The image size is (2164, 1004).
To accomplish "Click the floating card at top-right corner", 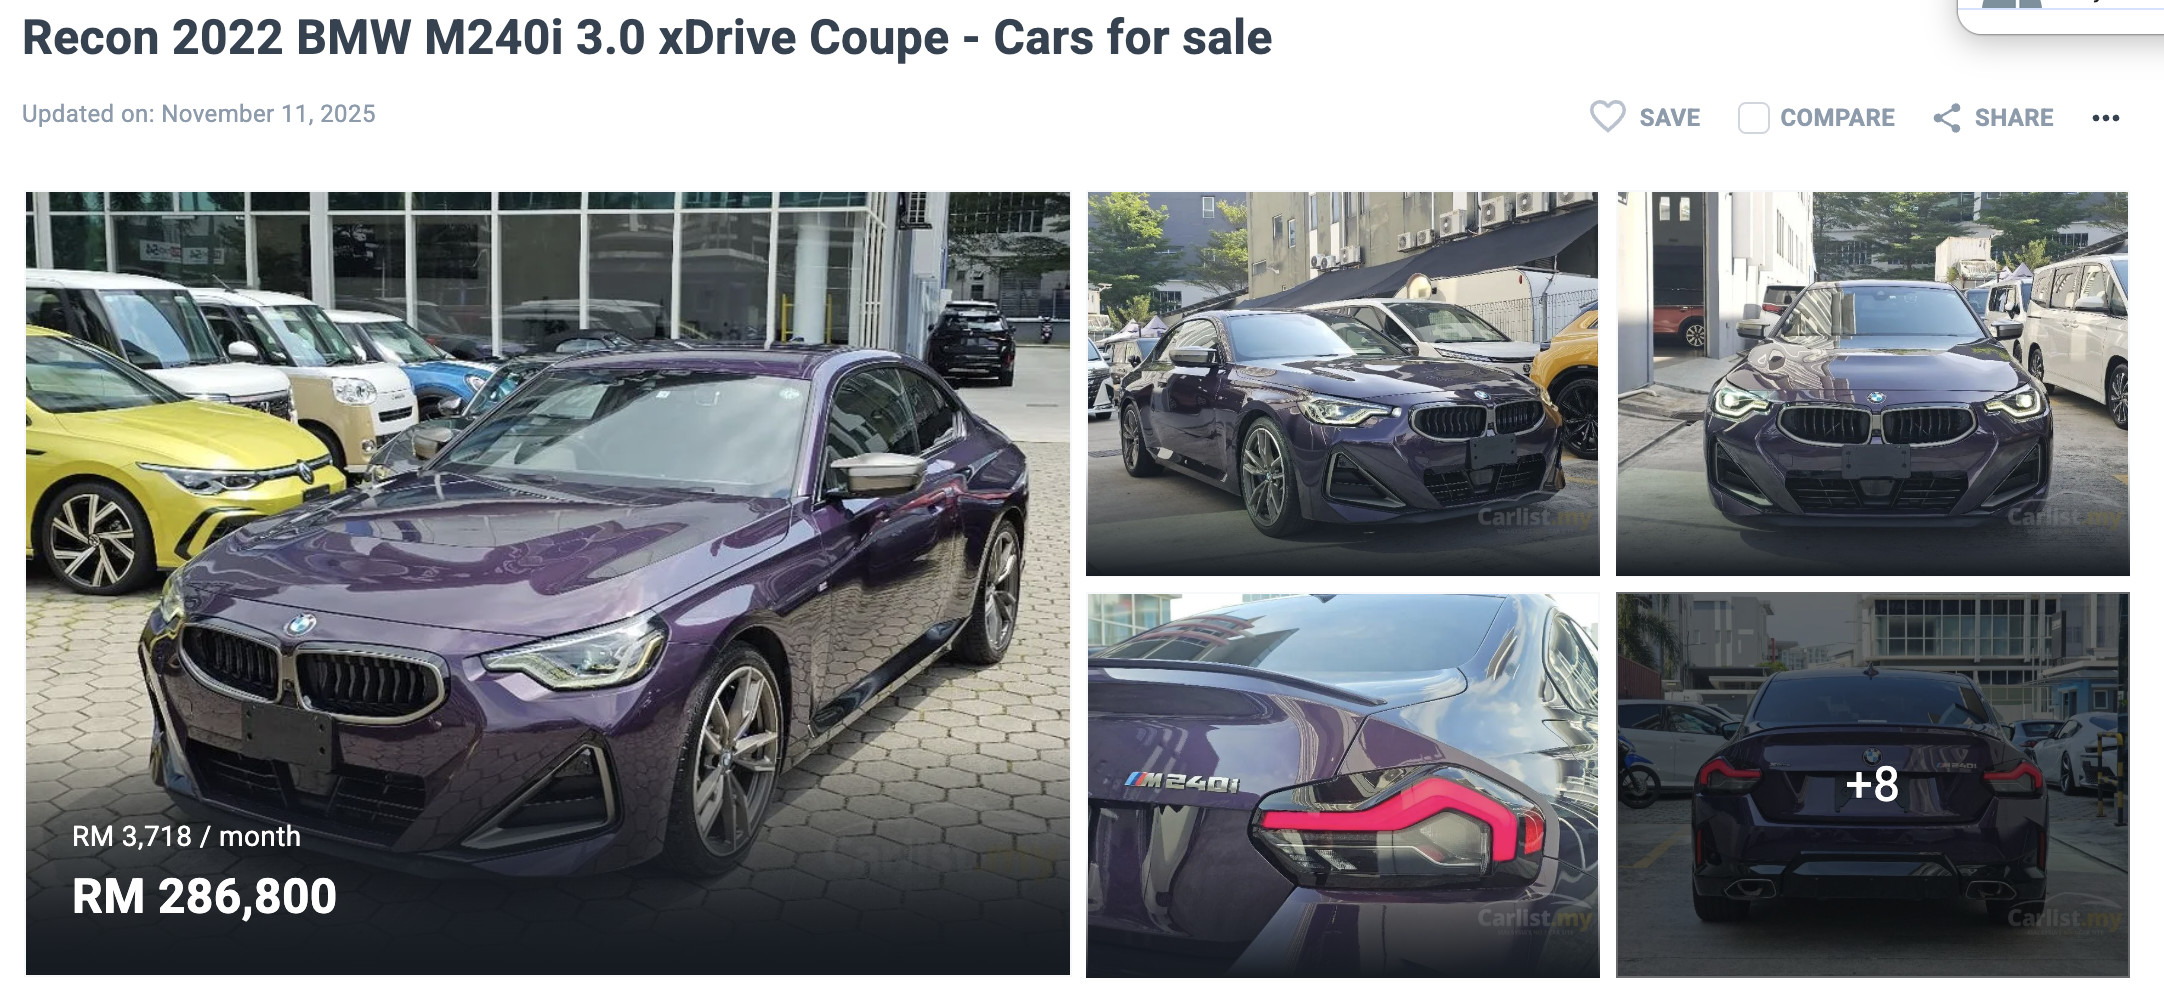I will (x=2060, y=16).
